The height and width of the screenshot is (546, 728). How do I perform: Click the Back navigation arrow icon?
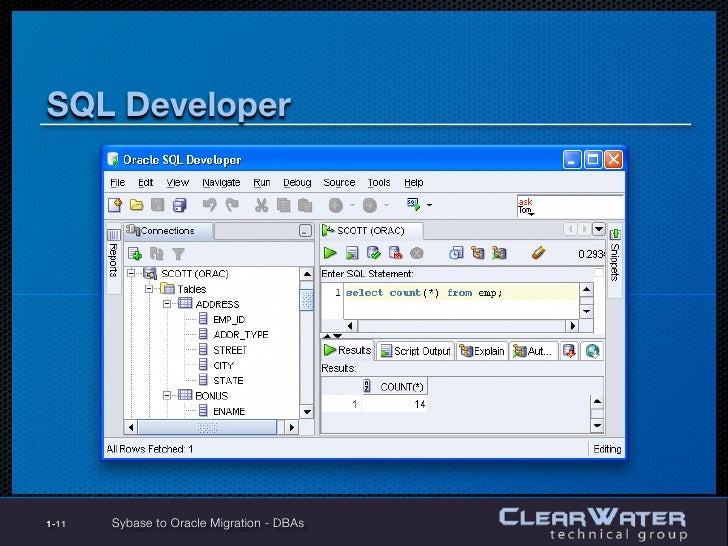tap(336, 205)
